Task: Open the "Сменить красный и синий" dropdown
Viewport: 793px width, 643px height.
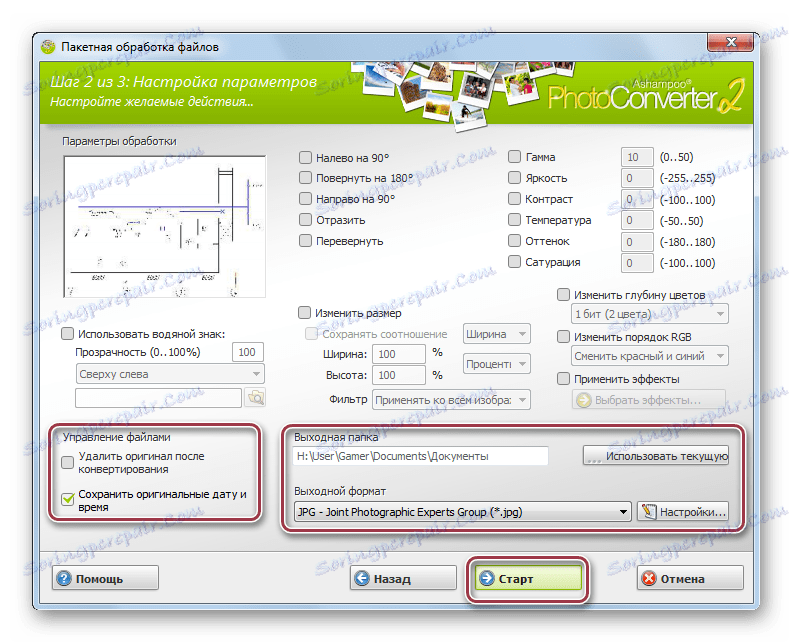Action: [x=649, y=356]
